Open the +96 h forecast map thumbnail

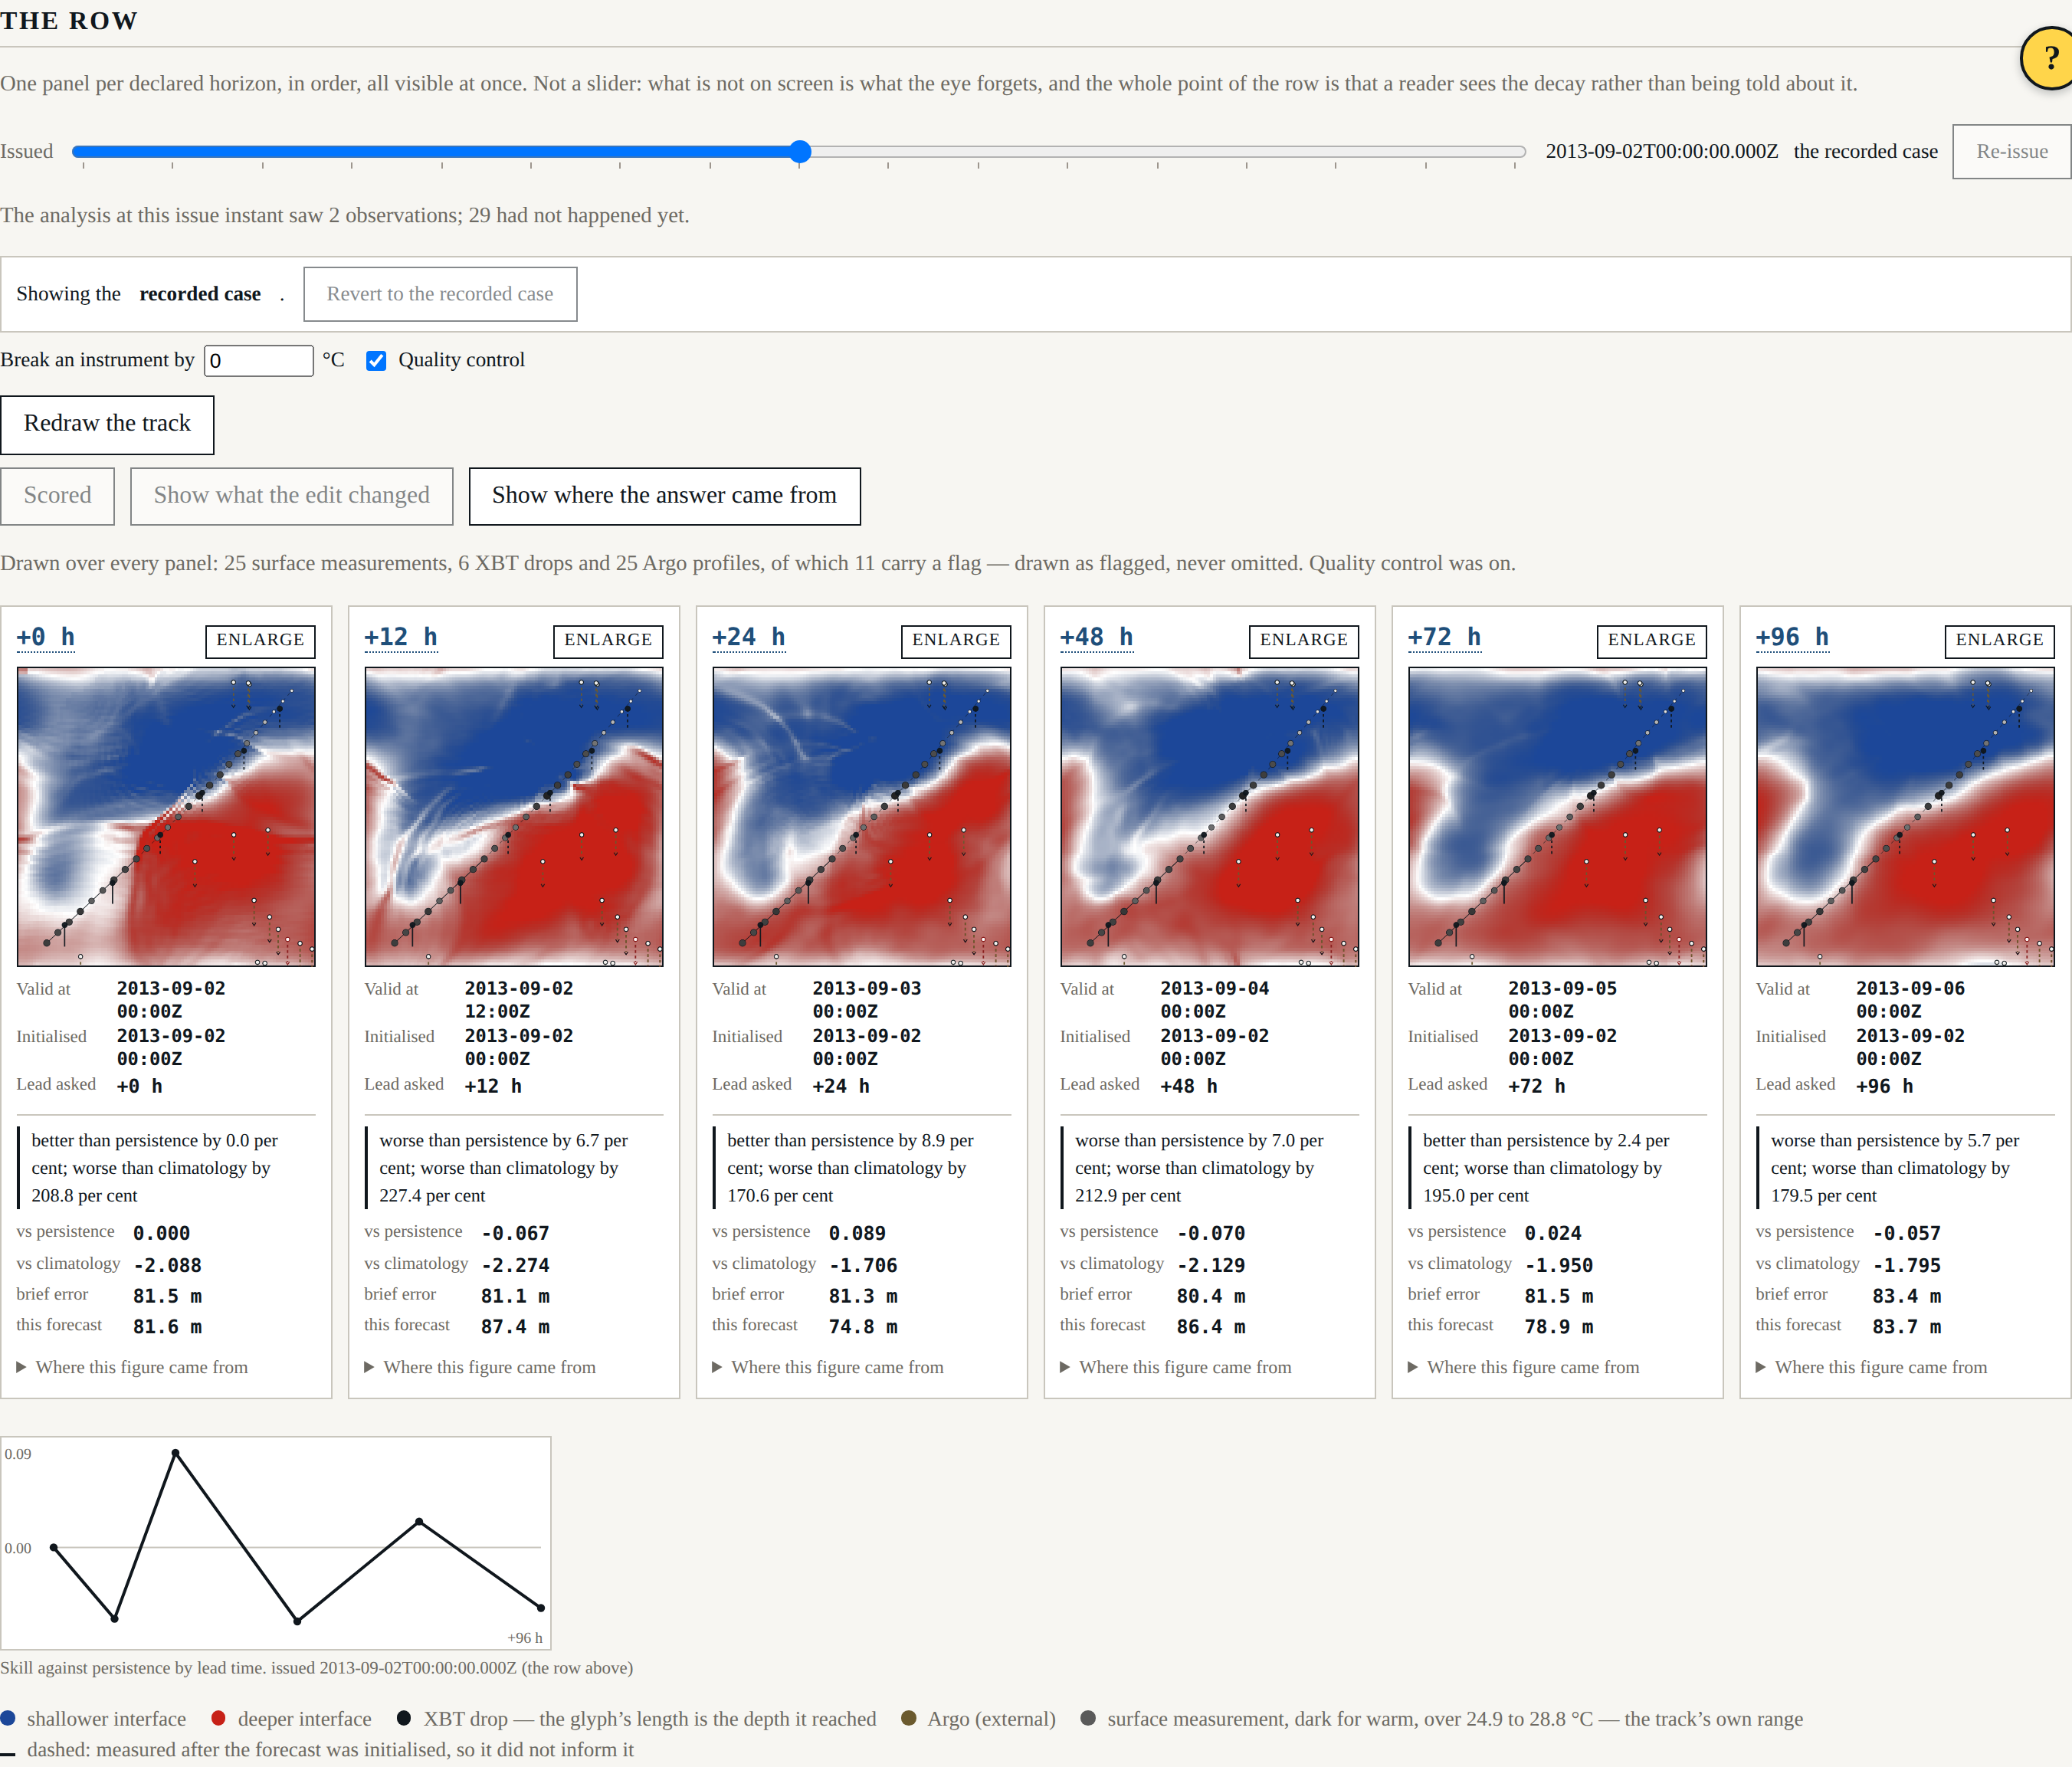[x=1906, y=817]
